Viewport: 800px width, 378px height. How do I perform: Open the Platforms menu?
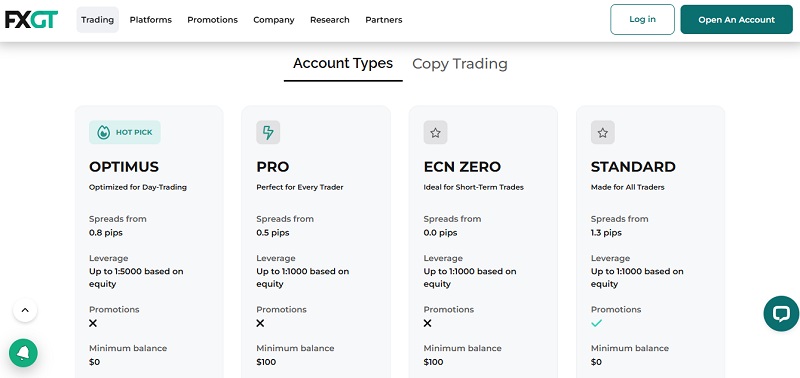(151, 20)
